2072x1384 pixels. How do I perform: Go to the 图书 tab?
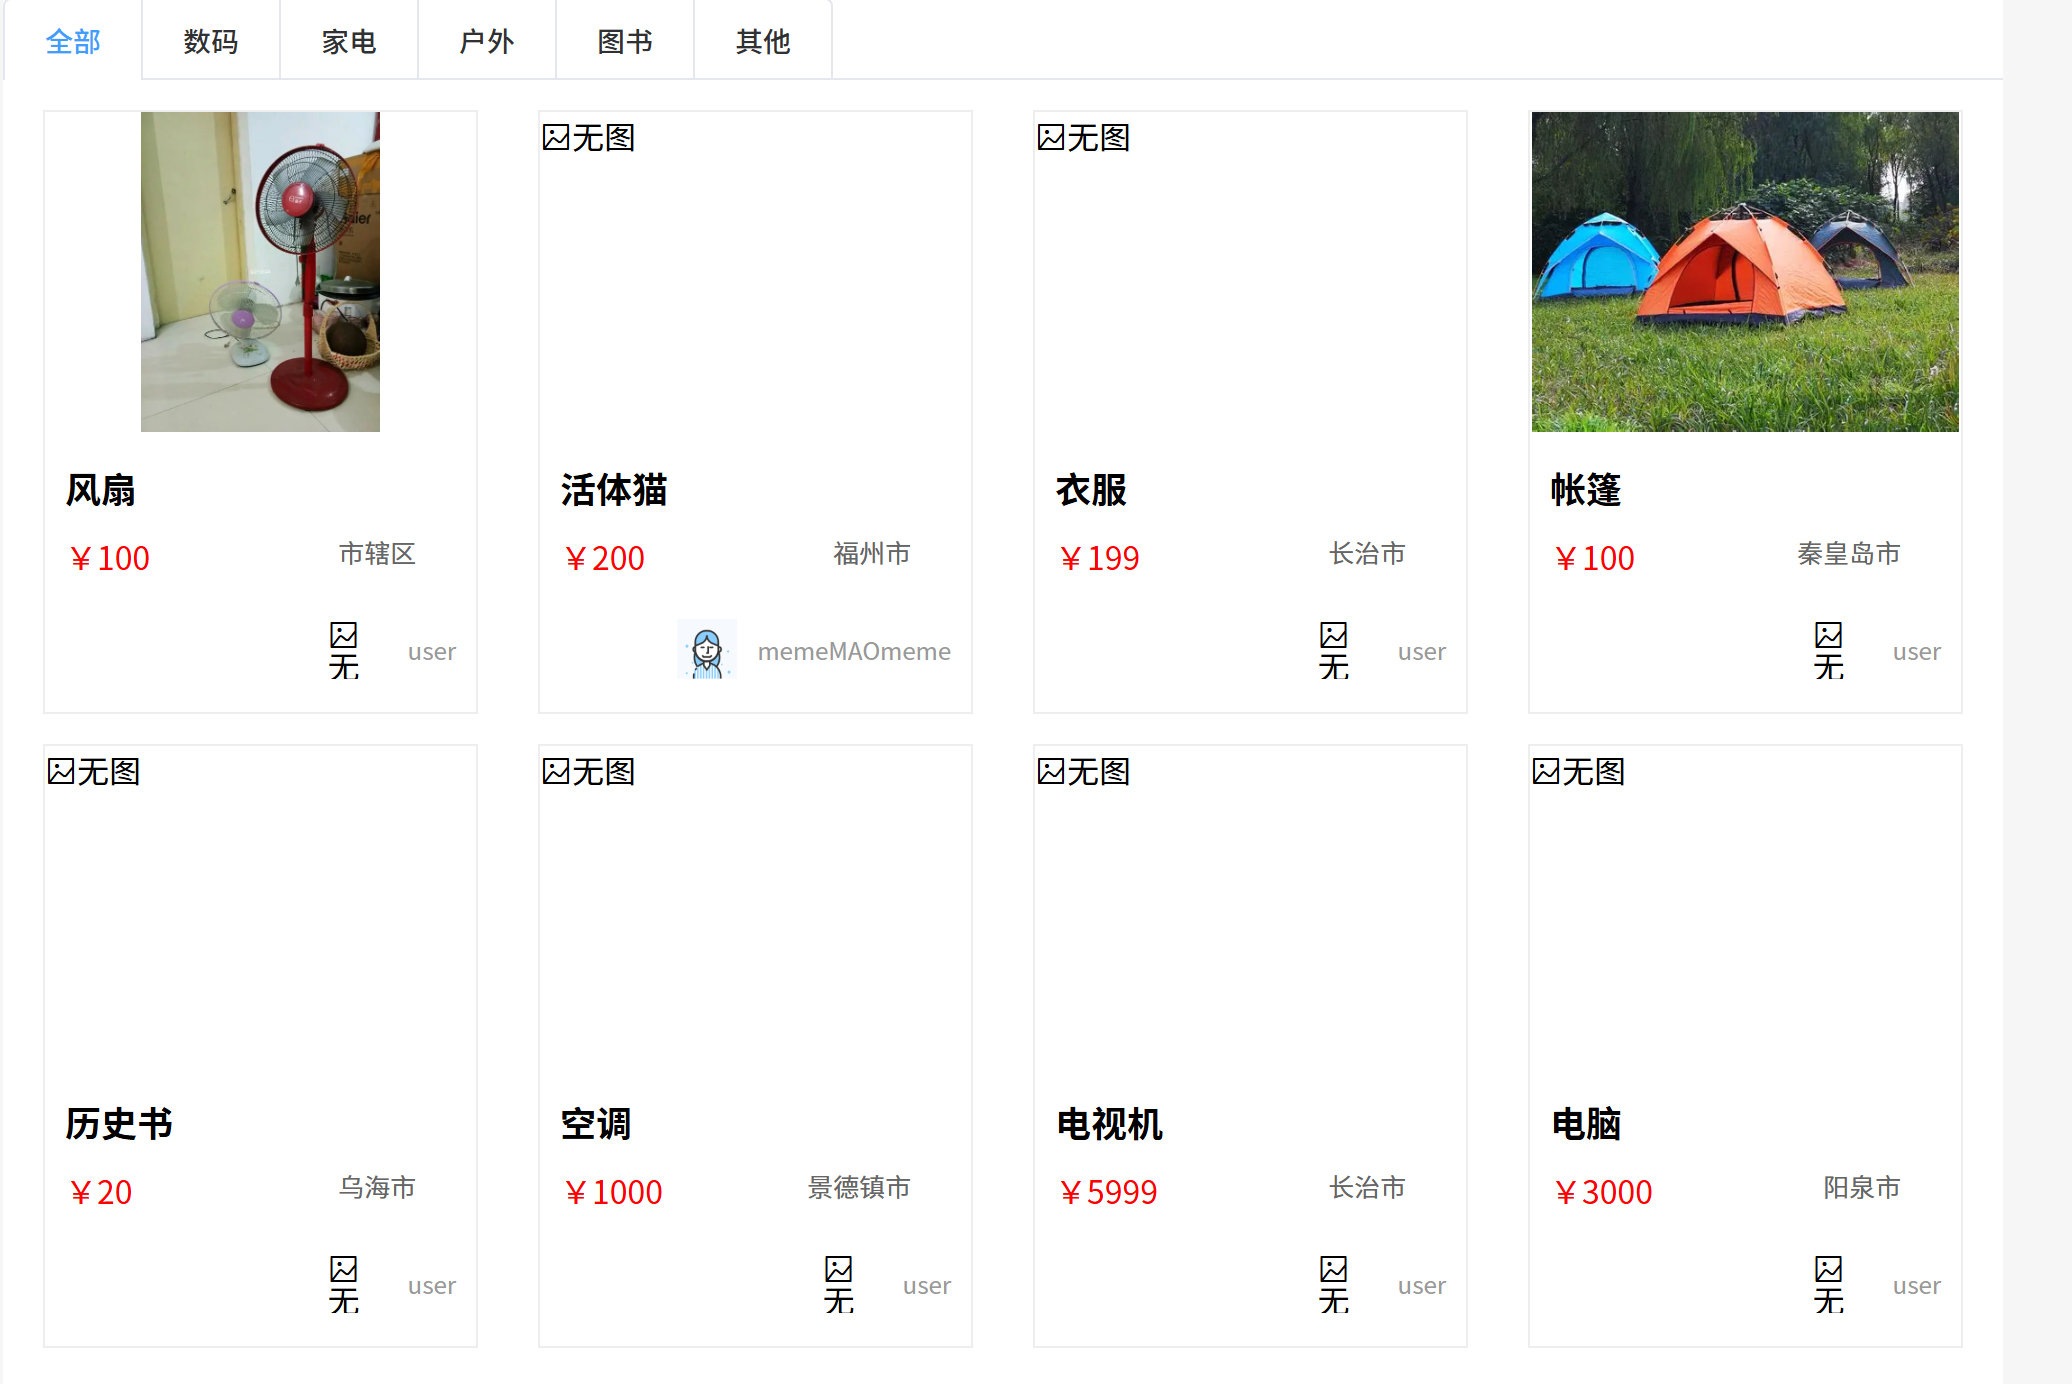[625, 41]
